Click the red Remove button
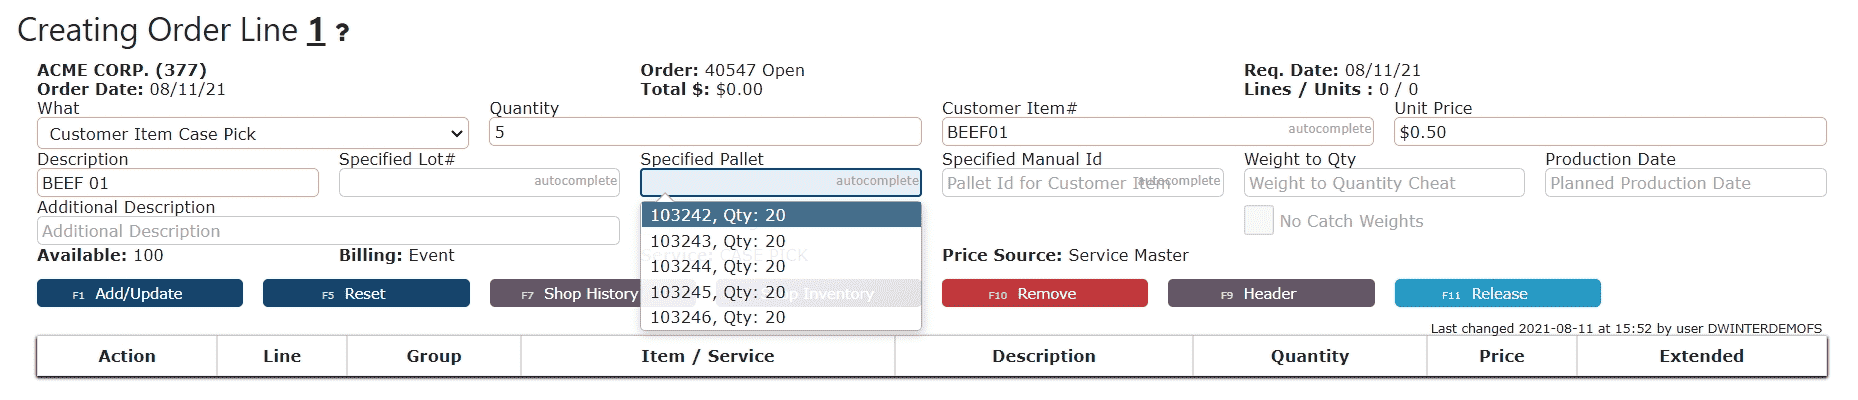 [1044, 293]
